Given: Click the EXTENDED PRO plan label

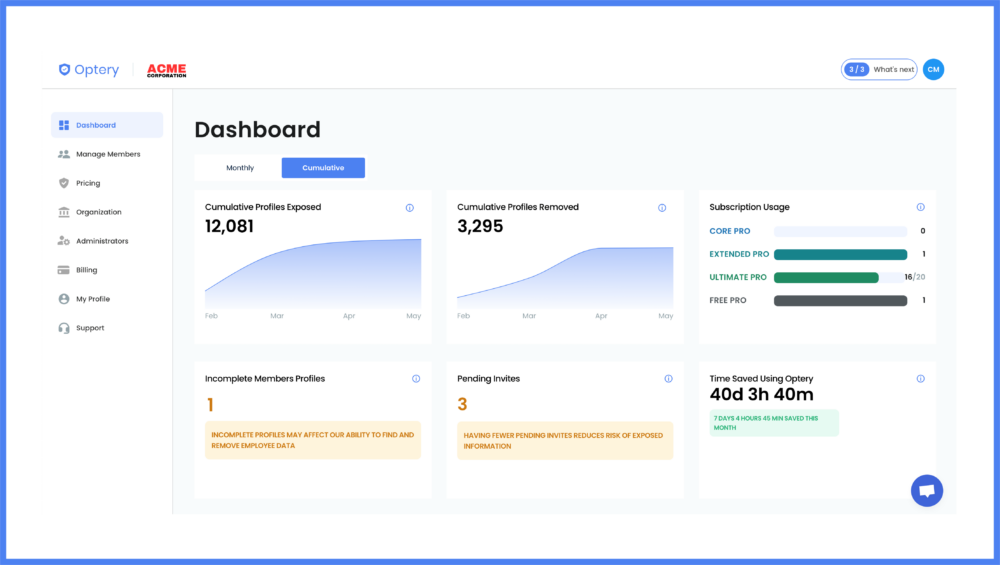Looking at the screenshot, I should (x=739, y=254).
